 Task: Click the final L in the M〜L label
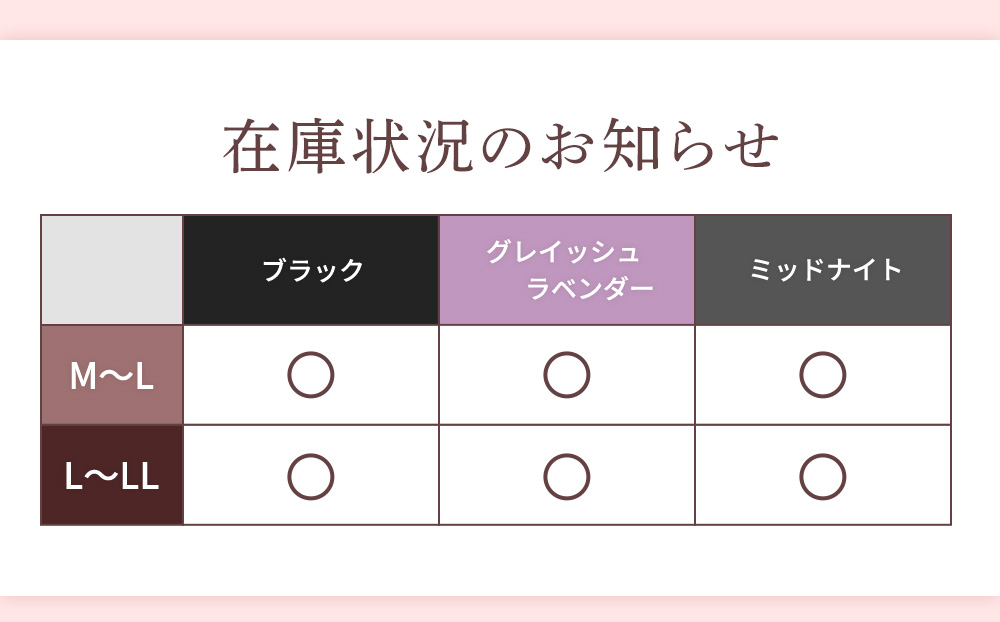(x=145, y=376)
